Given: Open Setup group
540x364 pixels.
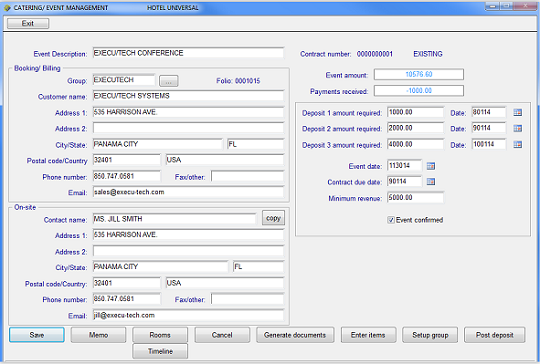Looking at the screenshot, I should point(430,335).
